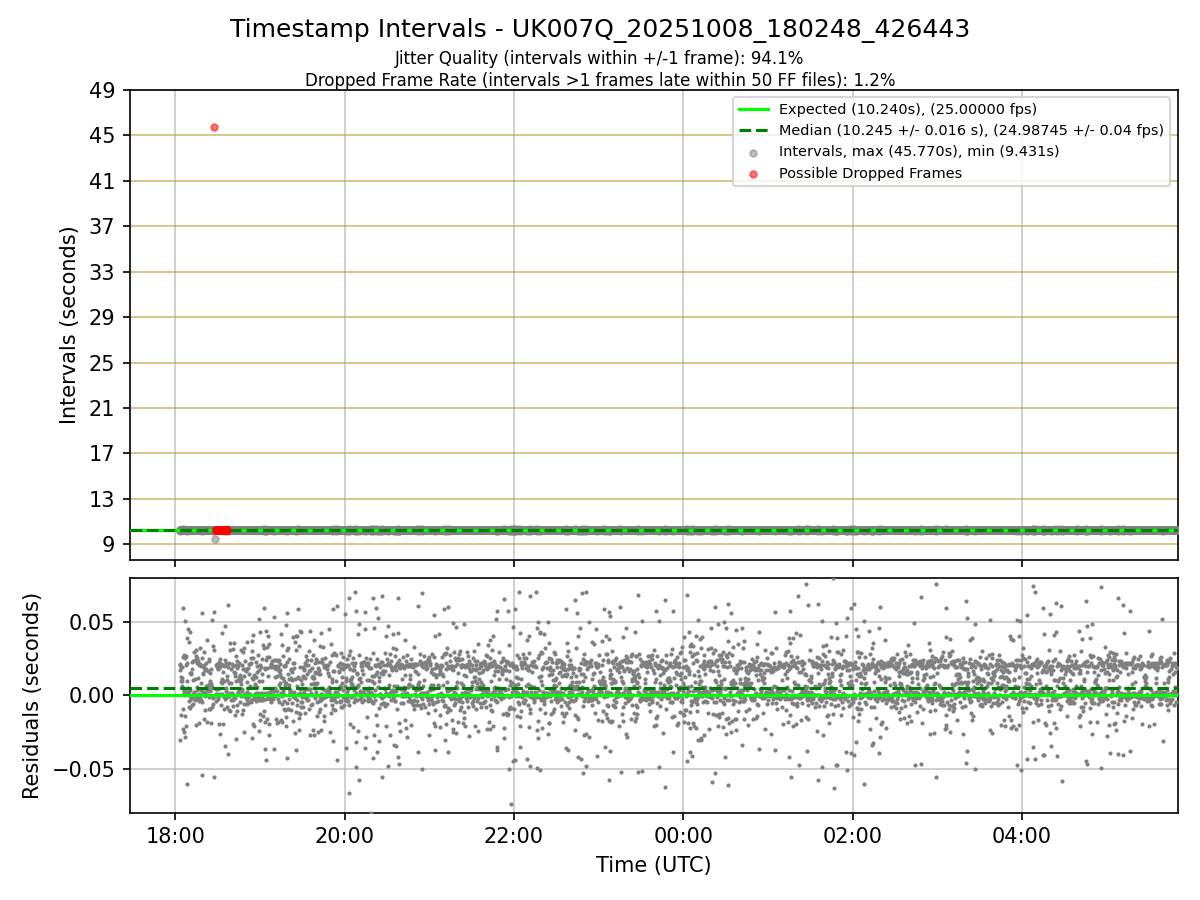Screen dimensions: 1200x900
Task: Click the red outlier point near 45 seconds
Action: point(214,127)
